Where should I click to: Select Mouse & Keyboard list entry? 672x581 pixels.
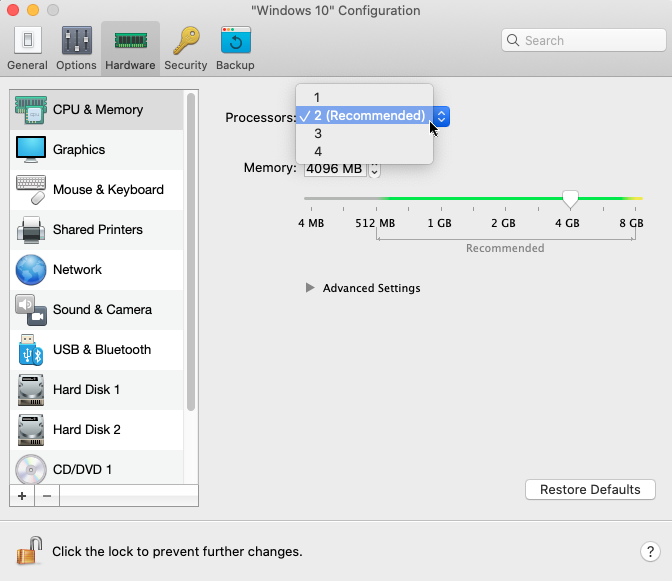click(x=97, y=189)
